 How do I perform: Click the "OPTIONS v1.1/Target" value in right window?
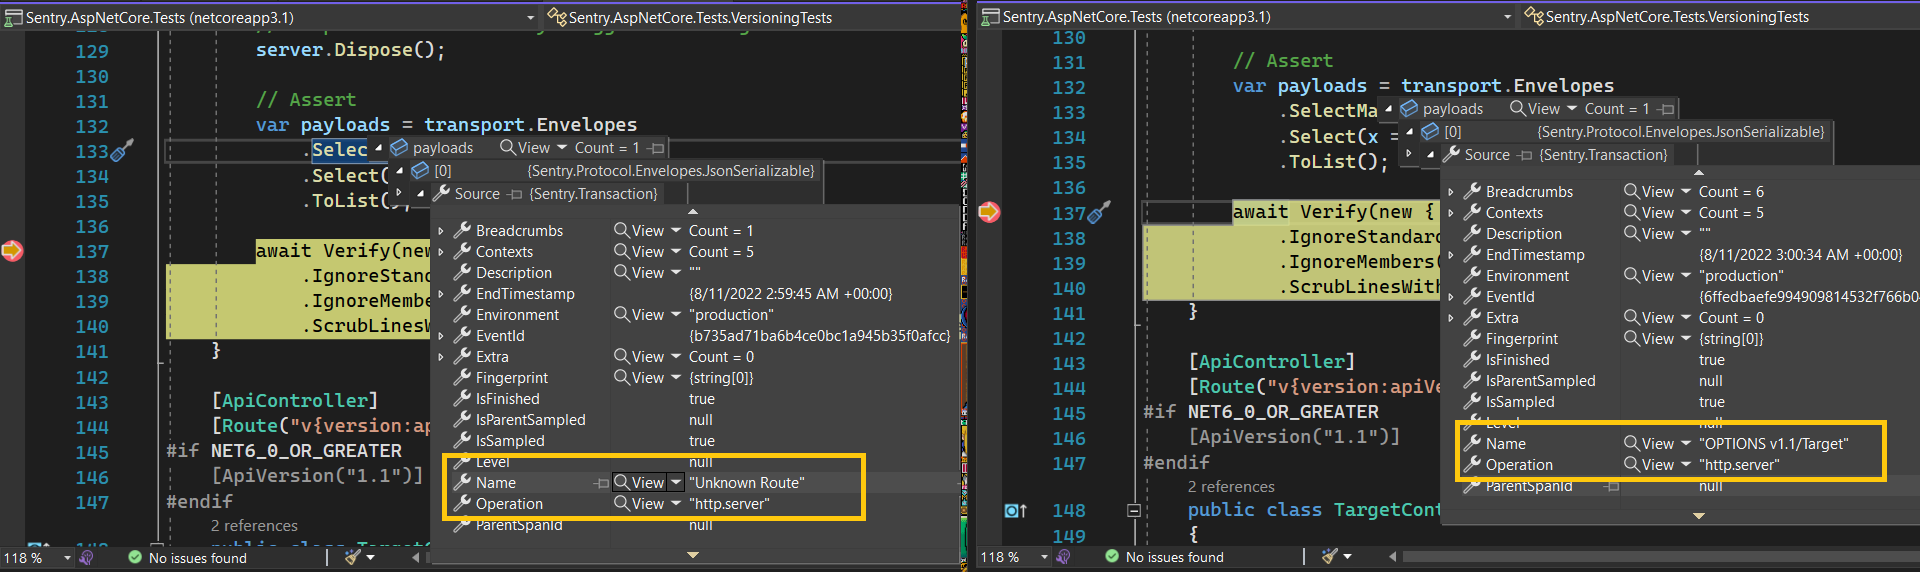point(1774,443)
